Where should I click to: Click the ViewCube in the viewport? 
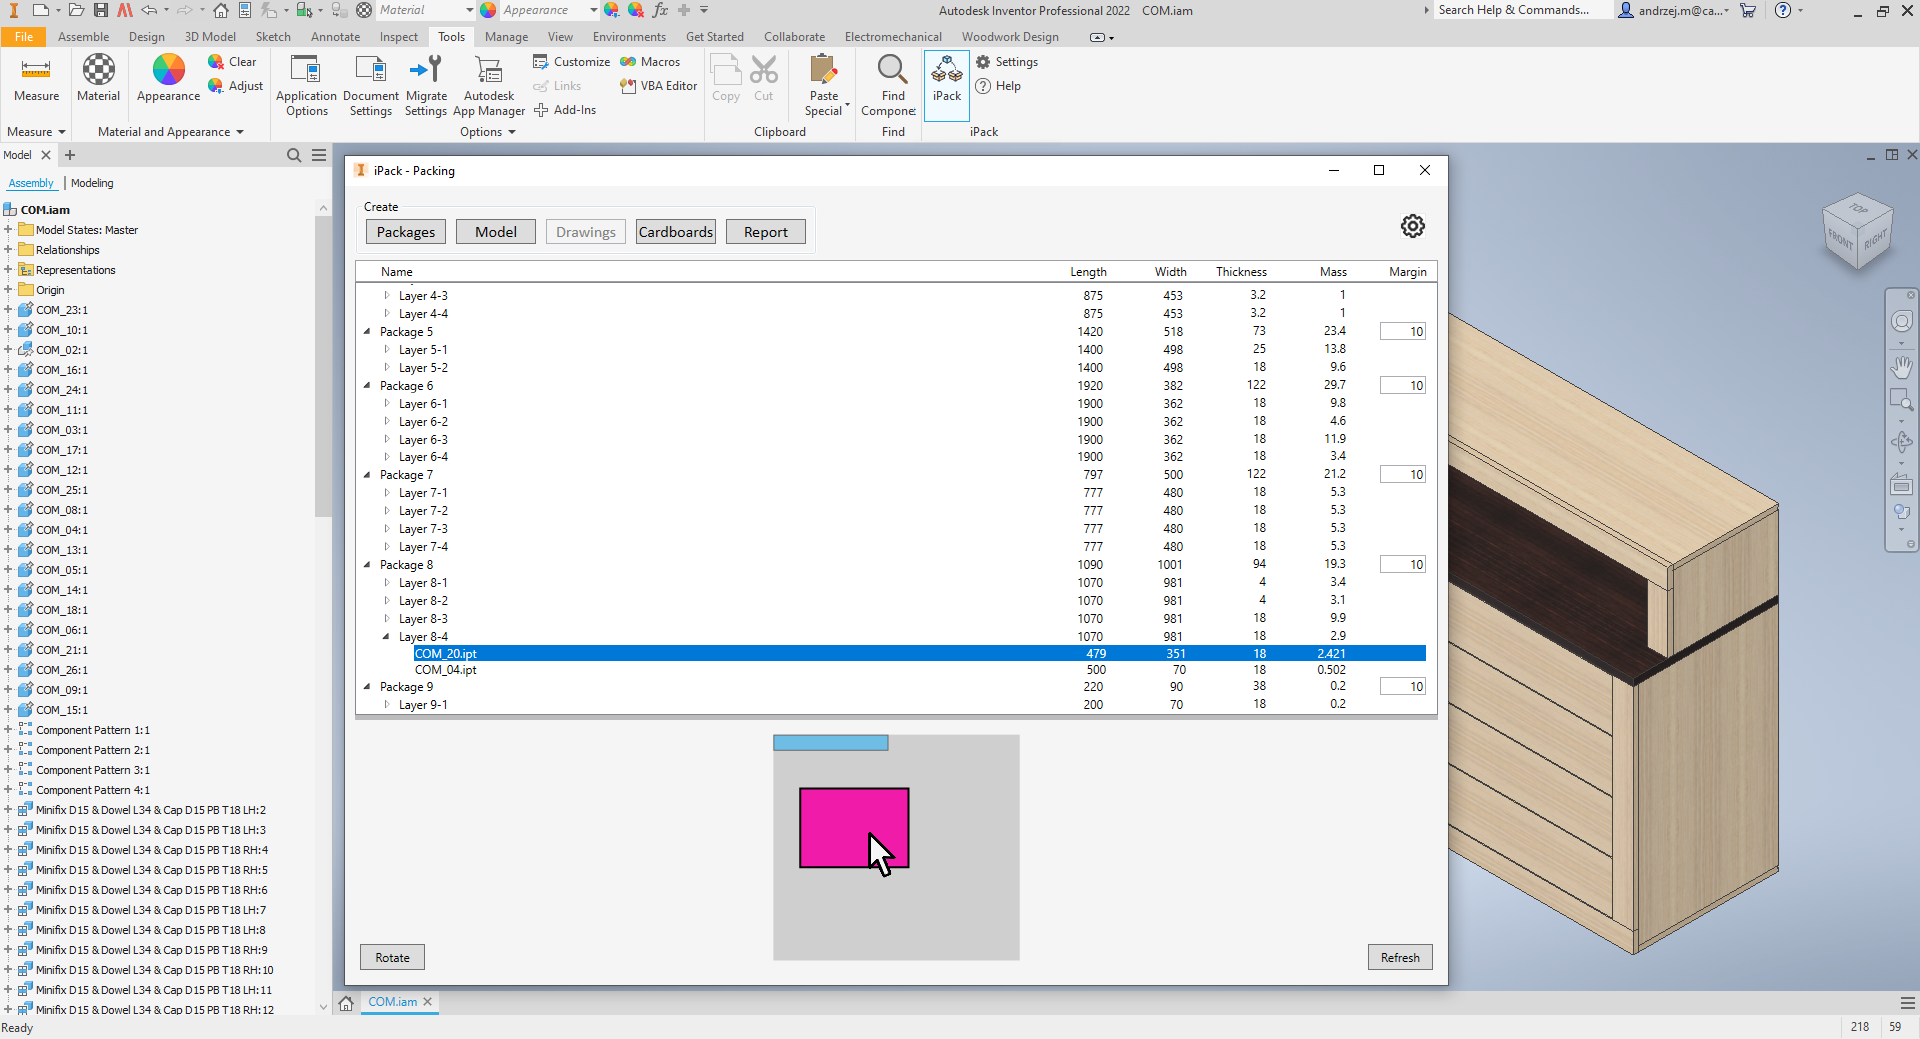1858,232
